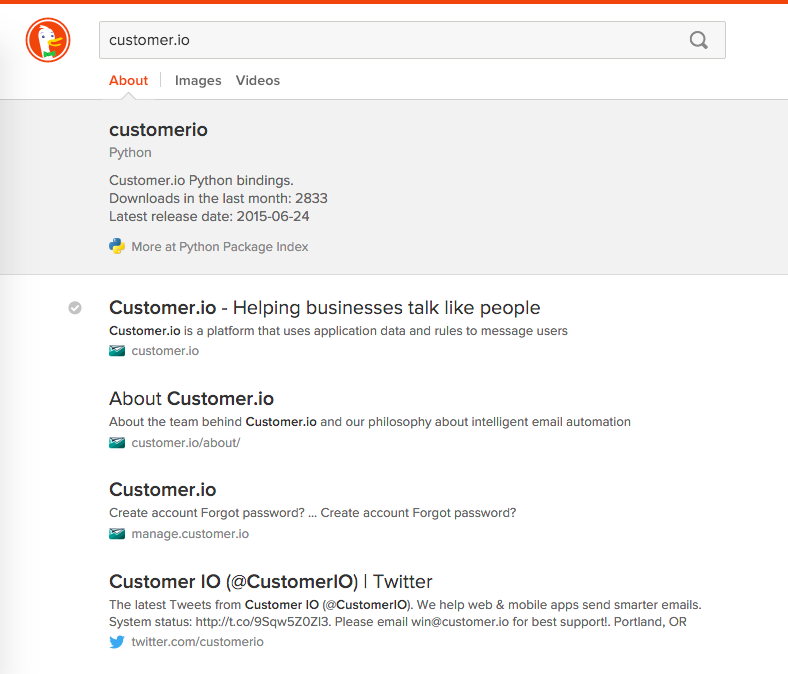Switch to the Videos tab
The height and width of the screenshot is (674, 788).
(x=258, y=80)
